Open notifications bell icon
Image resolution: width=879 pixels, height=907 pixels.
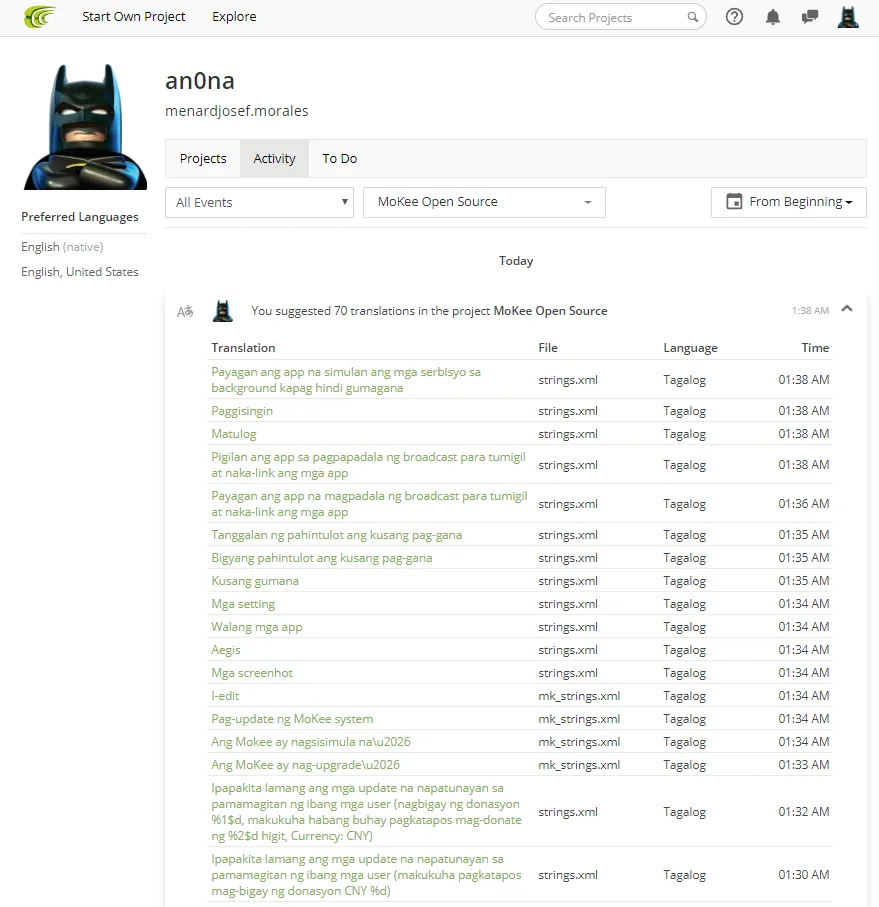click(773, 17)
